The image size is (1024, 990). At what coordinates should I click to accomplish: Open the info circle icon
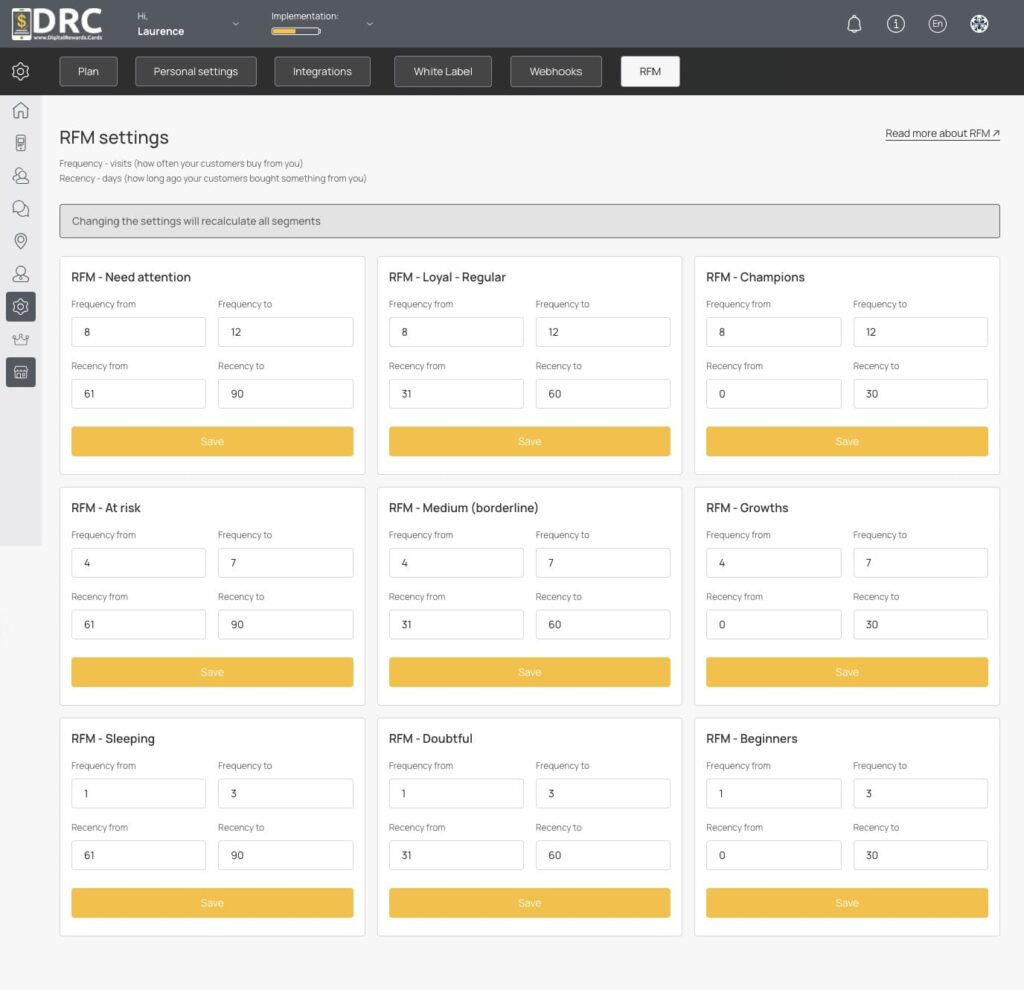[895, 24]
